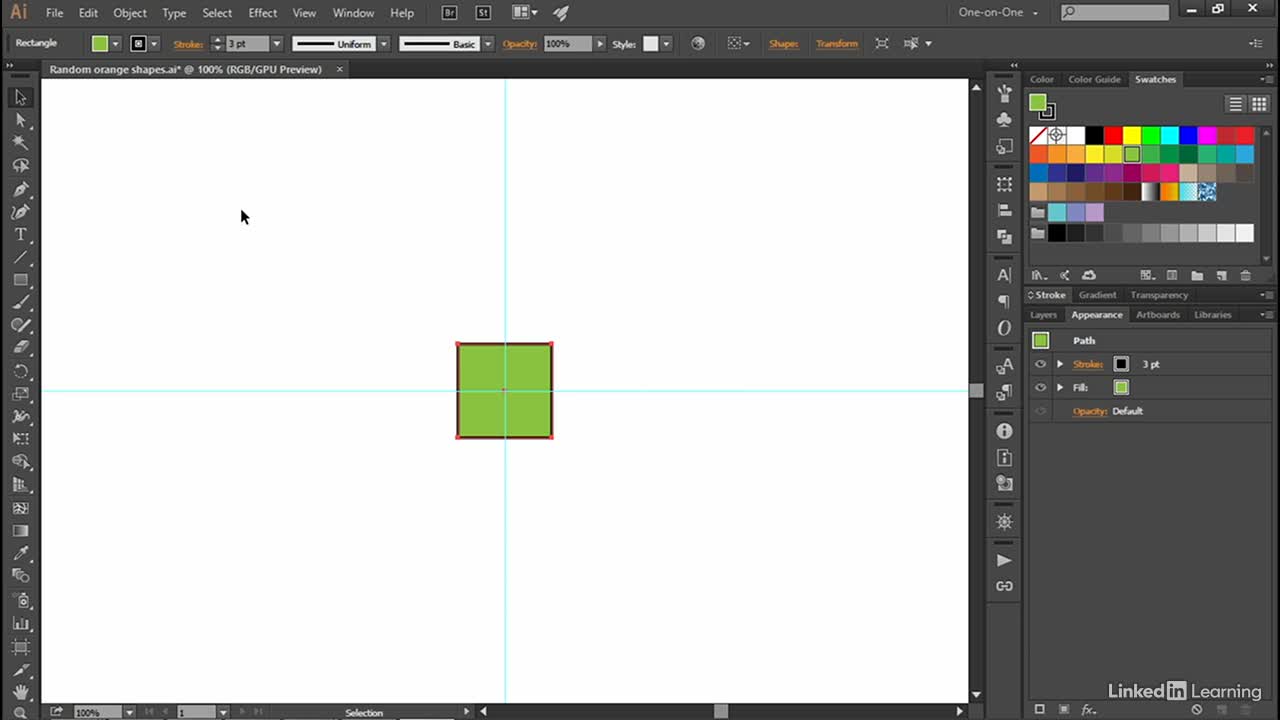Open the zoom level dropdown at bottom
This screenshot has width=1280, height=720.
(130, 712)
